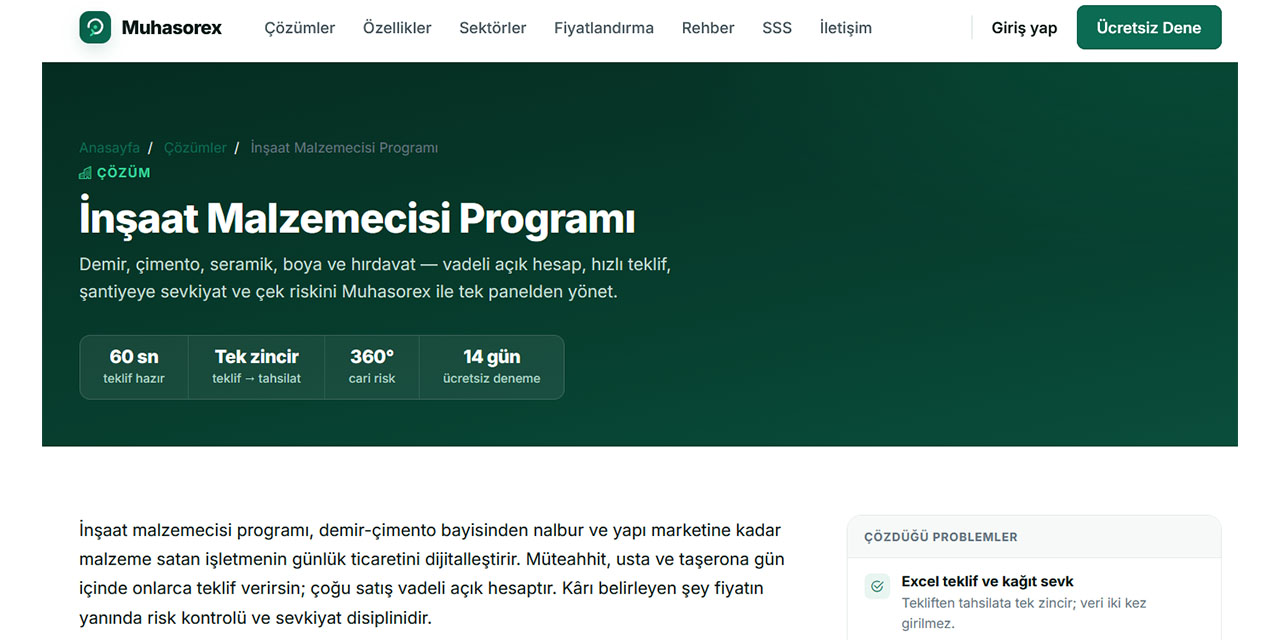Click the Çözümler breadcrumb link
The image size is (1280, 640).
pos(195,148)
